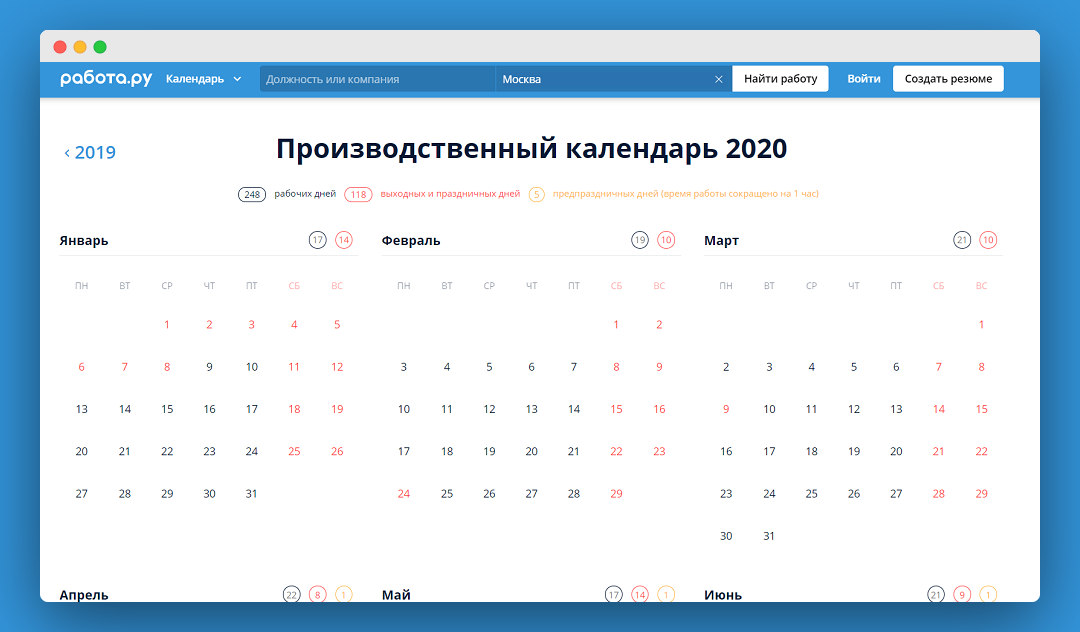The height and width of the screenshot is (632, 1080).
Task: Click June's 21 working days circle
Action: point(935,595)
